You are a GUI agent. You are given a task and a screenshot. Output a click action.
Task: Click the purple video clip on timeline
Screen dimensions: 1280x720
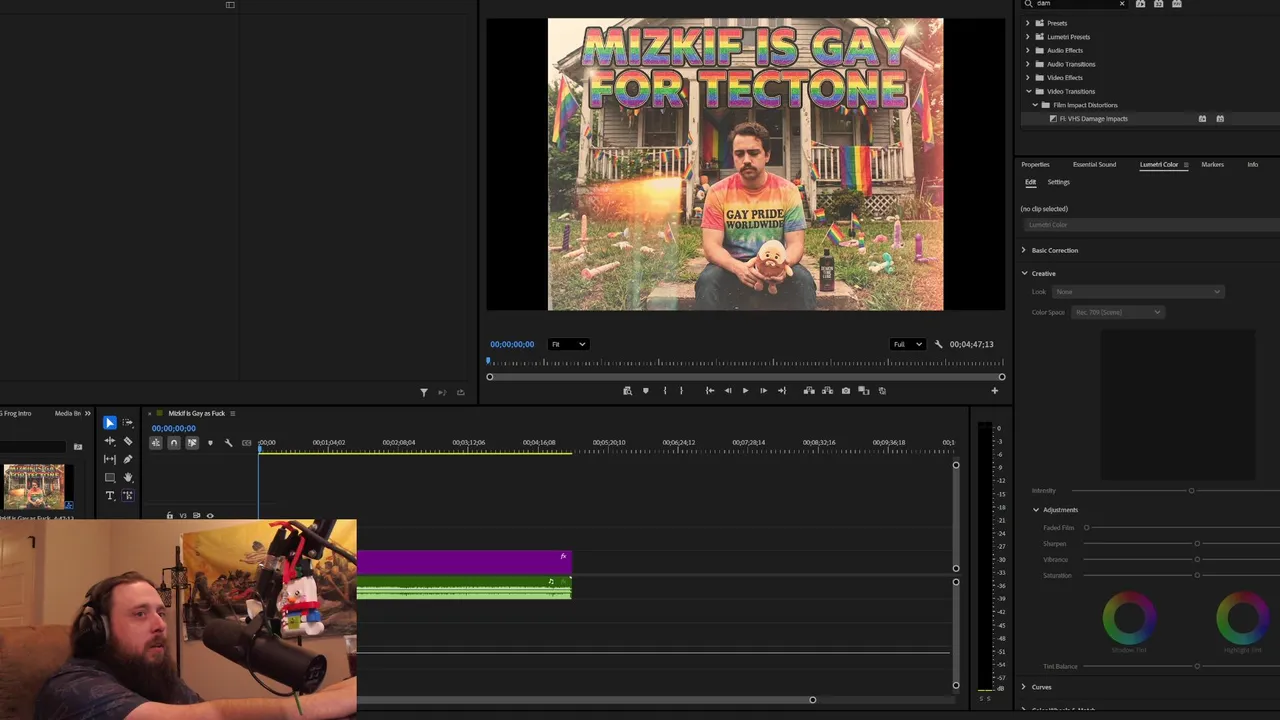(464, 562)
